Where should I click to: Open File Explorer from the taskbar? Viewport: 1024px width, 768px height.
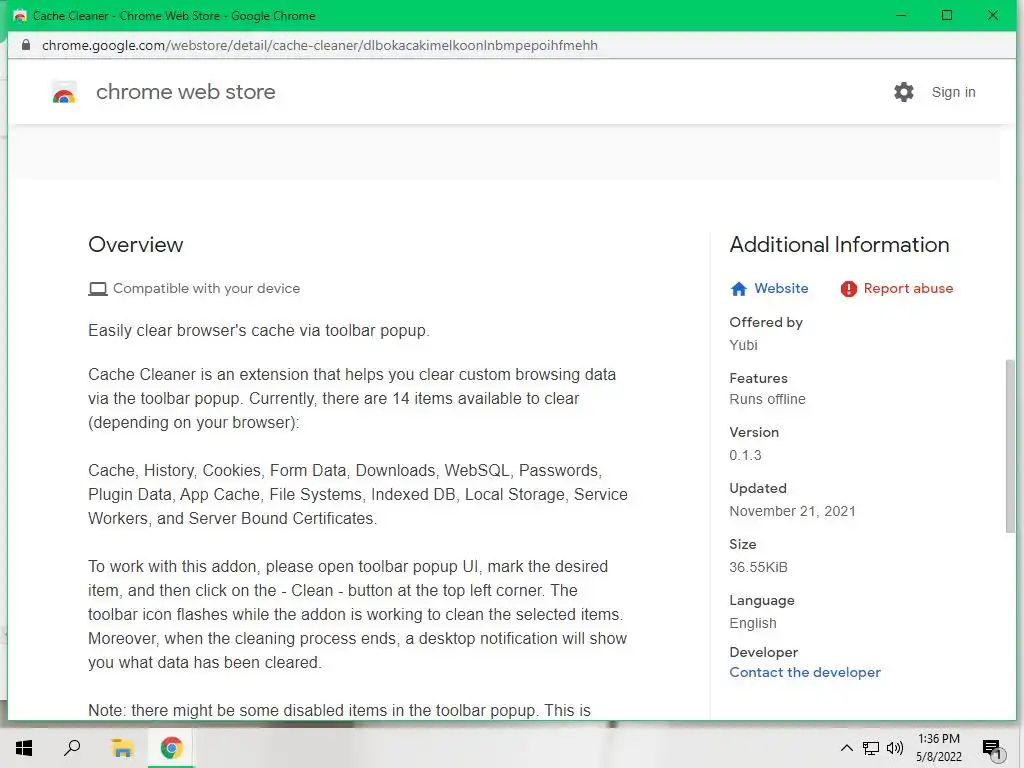point(122,748)
